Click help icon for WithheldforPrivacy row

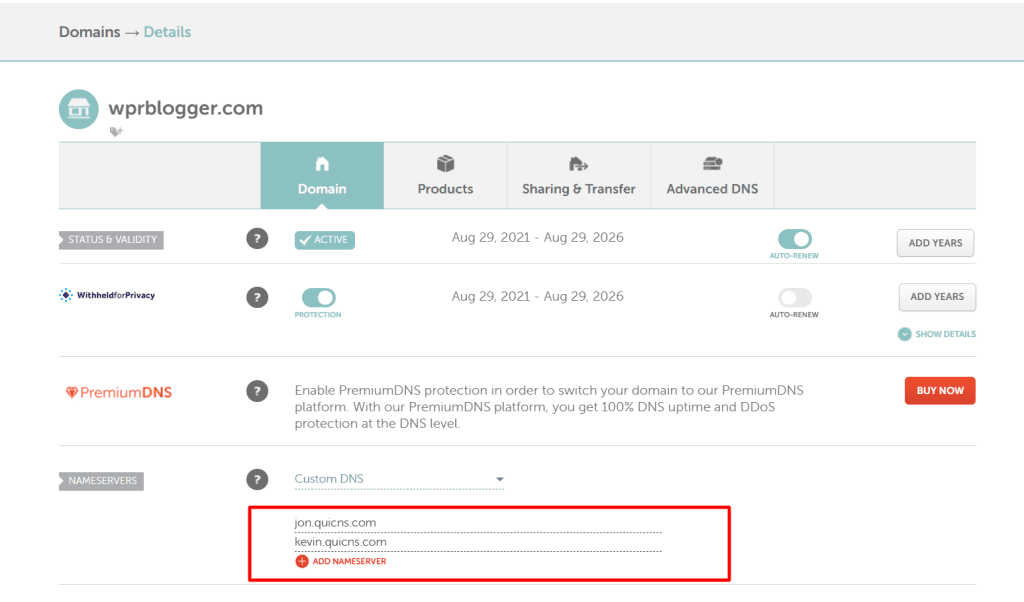[x=257, y=297]
